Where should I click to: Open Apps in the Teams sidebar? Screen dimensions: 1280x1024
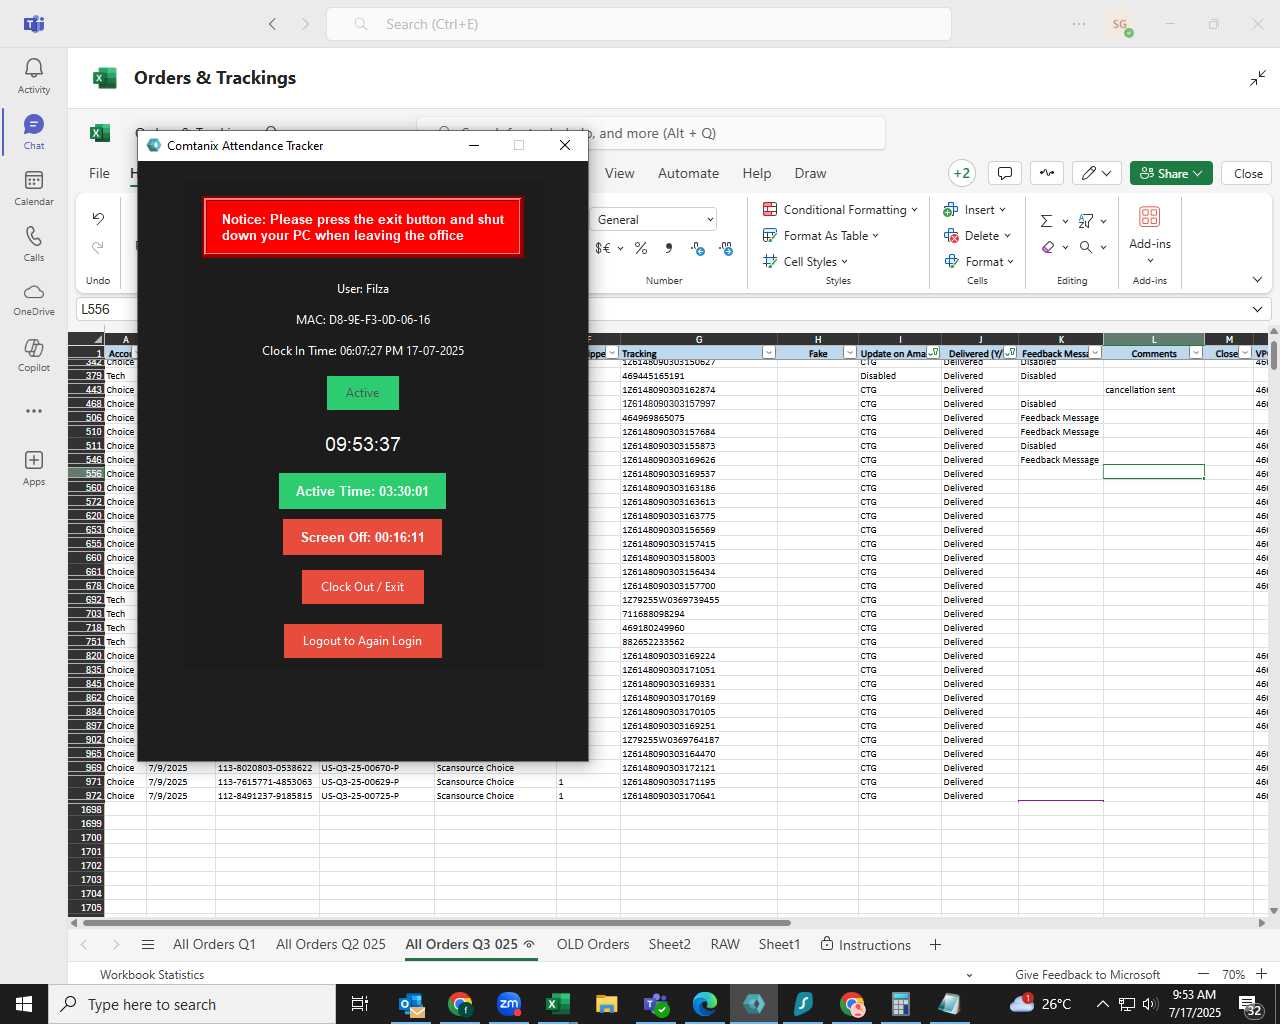click(34, 467)
